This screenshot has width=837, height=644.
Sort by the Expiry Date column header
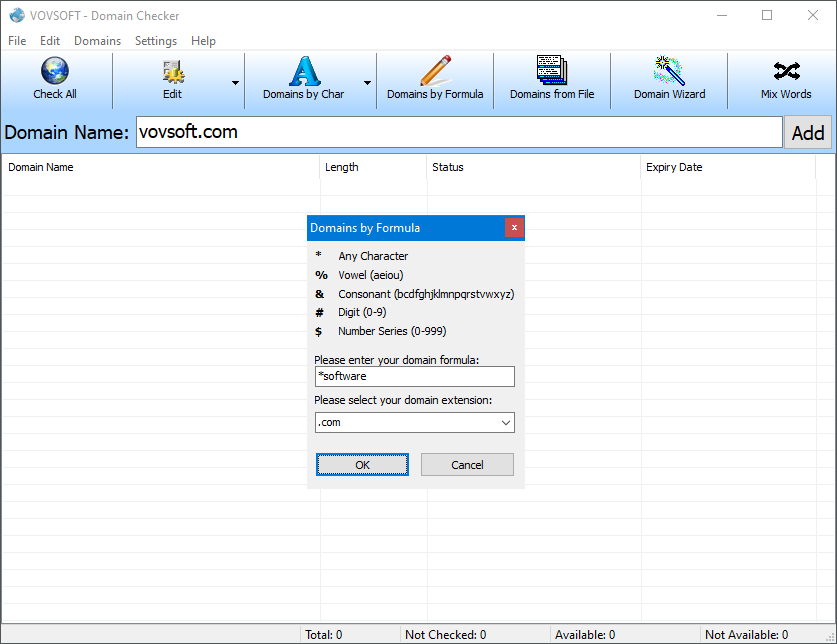728,167
